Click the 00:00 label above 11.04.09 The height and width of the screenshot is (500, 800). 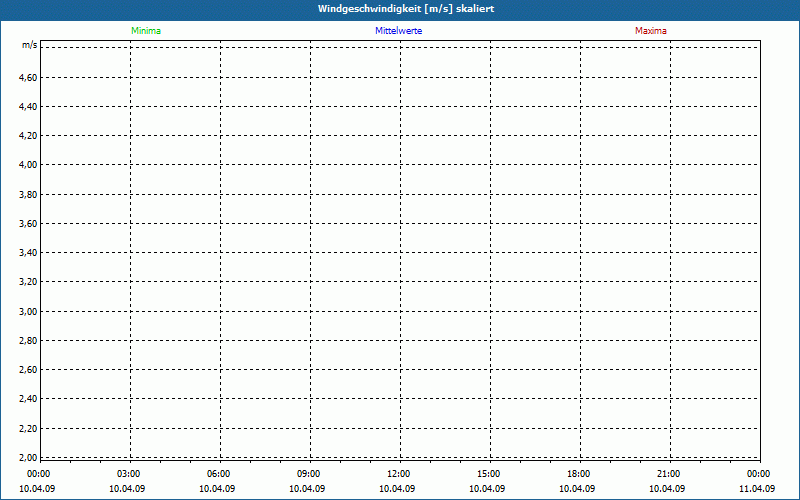pos(759,474)
